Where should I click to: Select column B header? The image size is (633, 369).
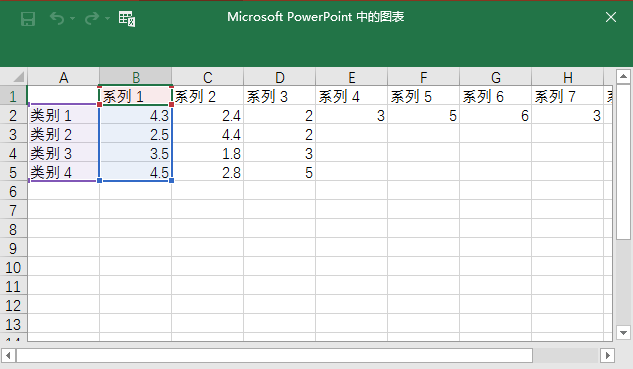[x=136, y=77]
